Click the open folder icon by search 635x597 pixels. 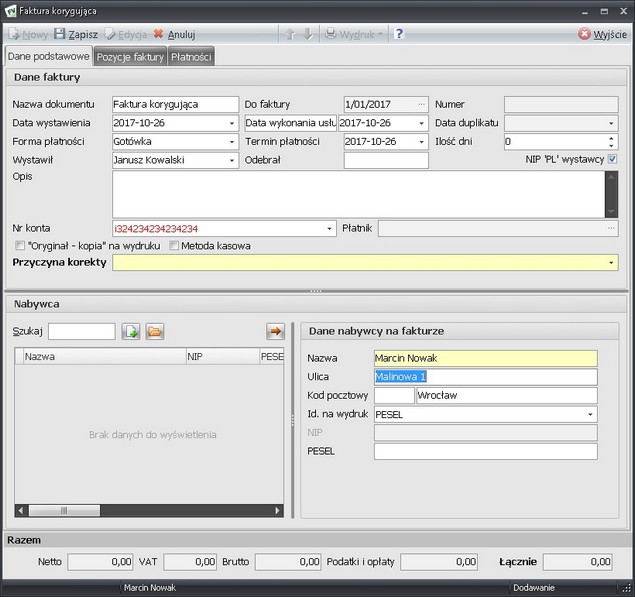coord(155,331)
